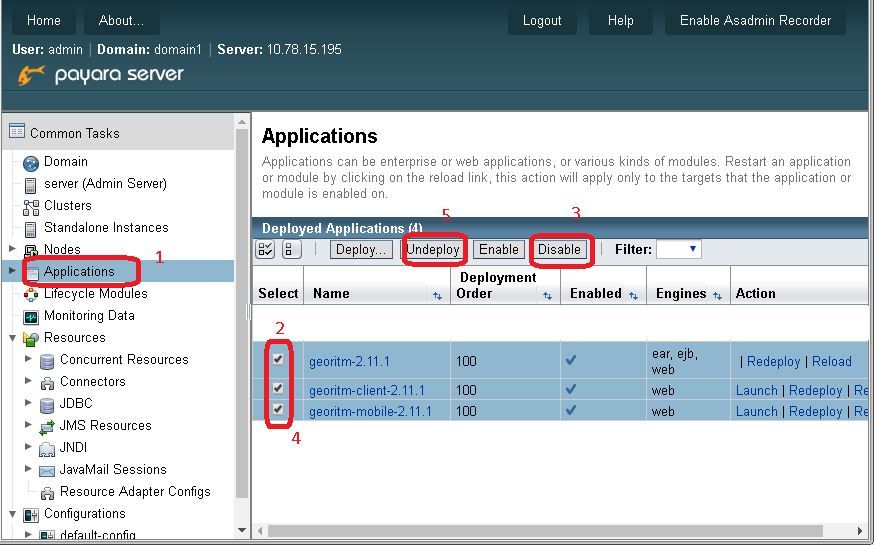Toggle checkbox for georitm-client-2.11.1
The height and width of the screenshot is (545, 874).
278,388
